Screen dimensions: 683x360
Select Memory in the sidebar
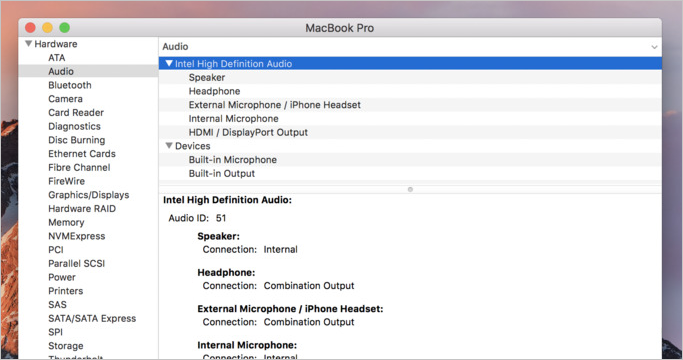[66, 222]
